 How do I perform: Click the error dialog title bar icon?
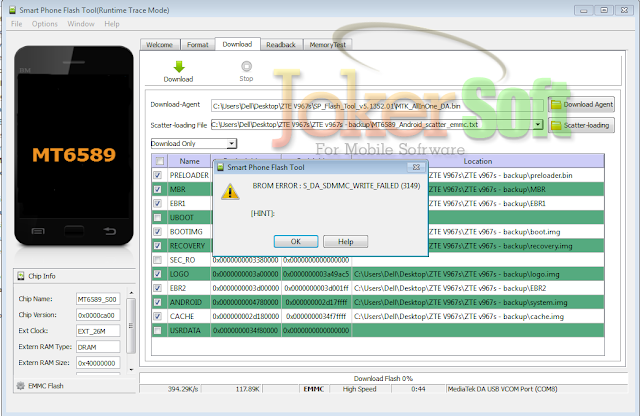click(x=220, y=167)
